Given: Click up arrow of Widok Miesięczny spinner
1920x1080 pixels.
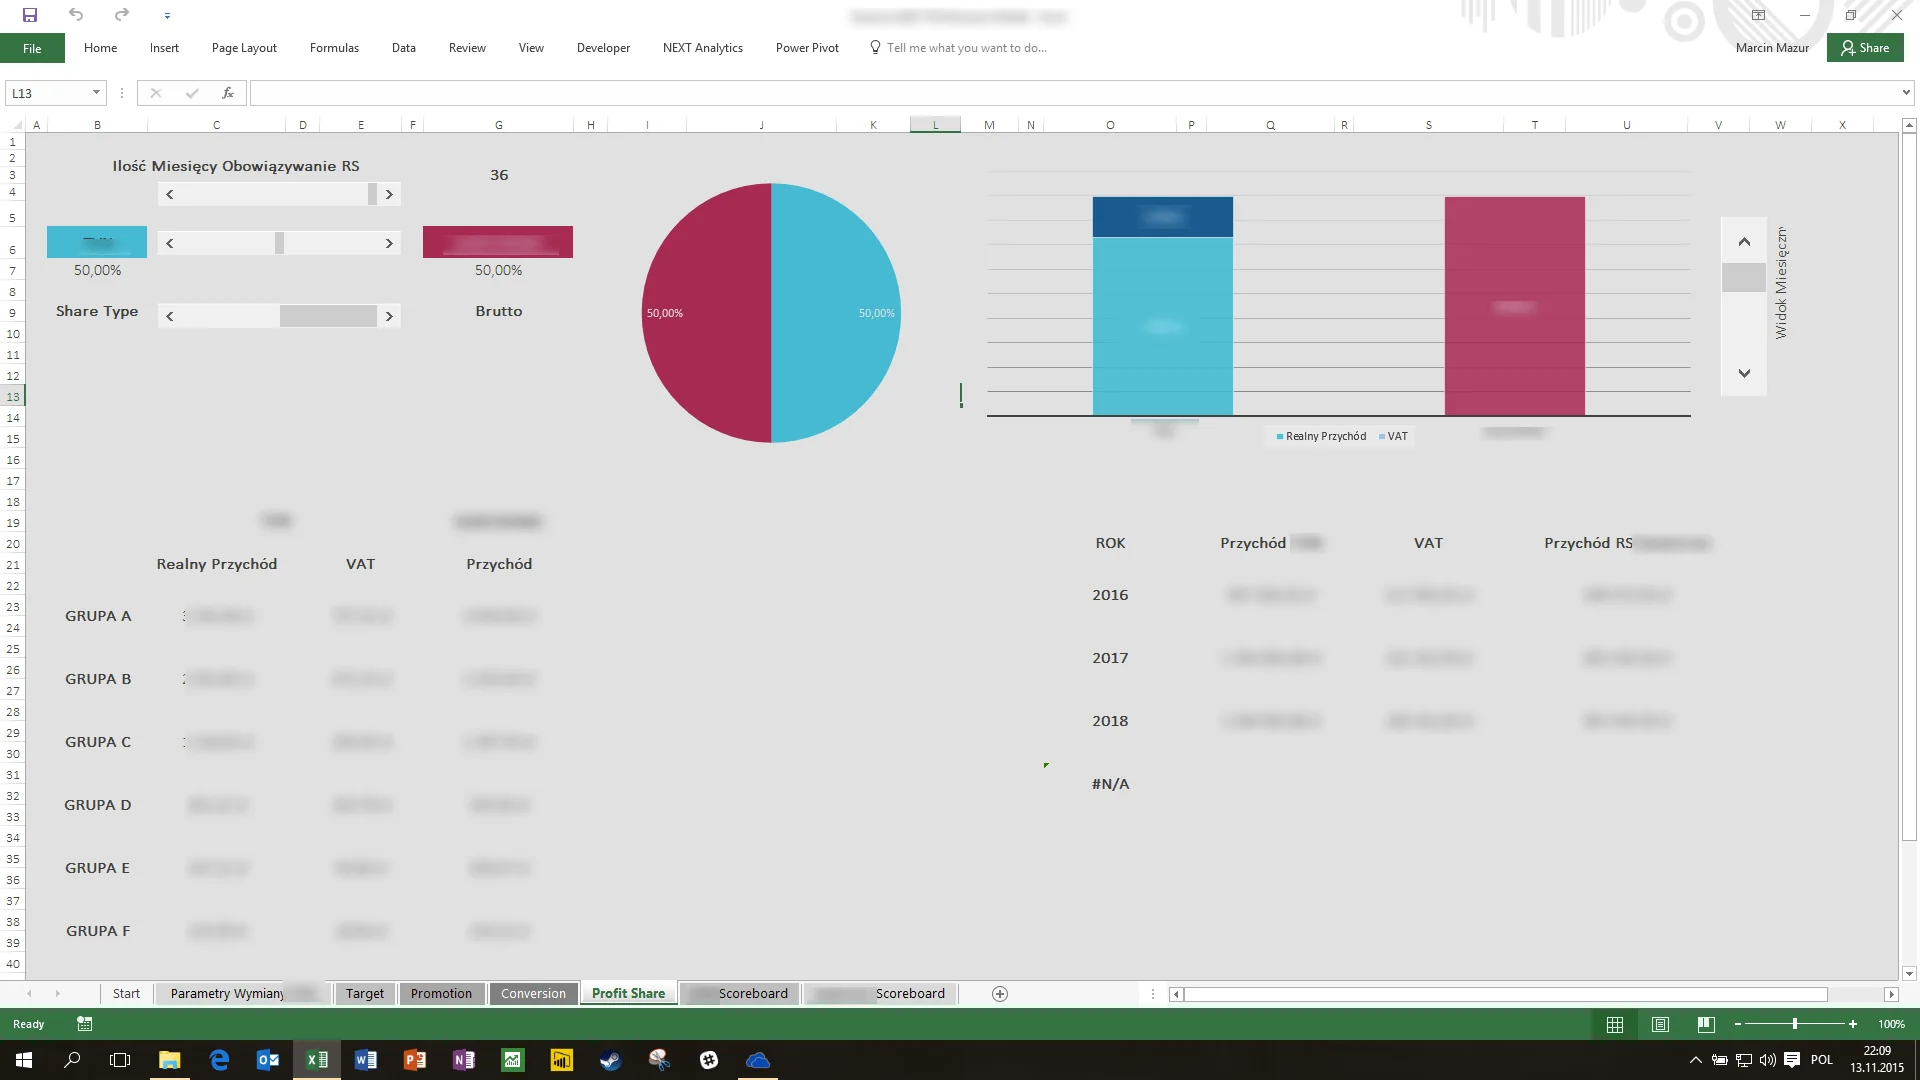Looking at the screenshot, I should [x=1744, y=241].
